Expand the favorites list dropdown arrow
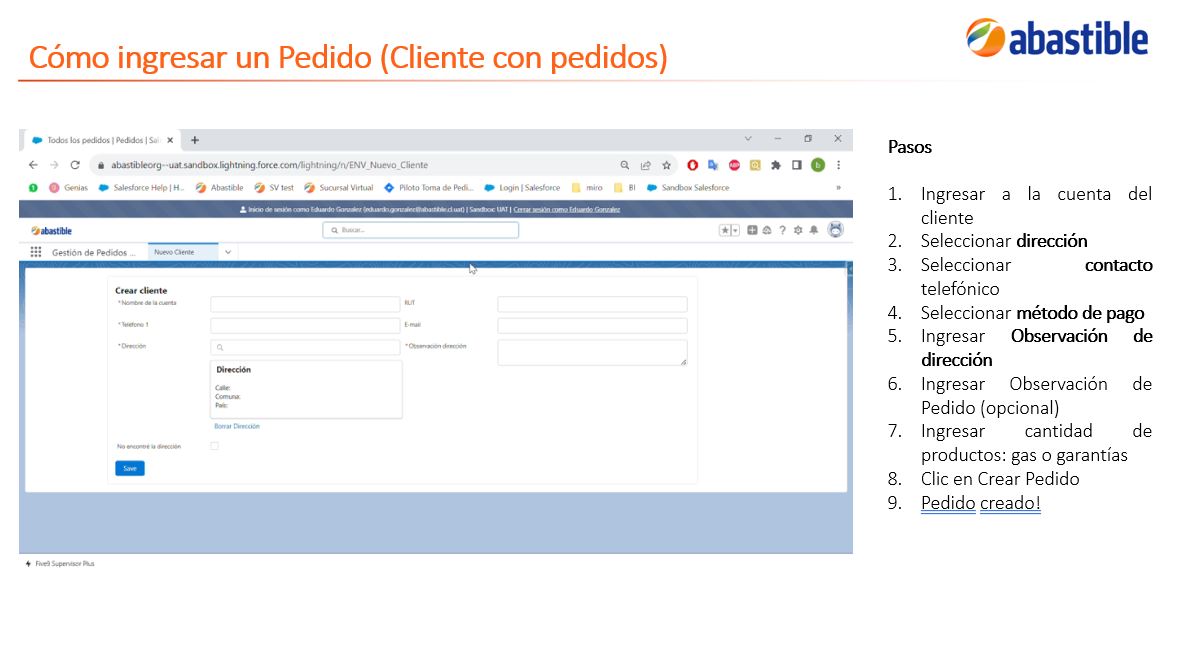The height and width of the screenshot is (659, 1179). coord(735,230)
